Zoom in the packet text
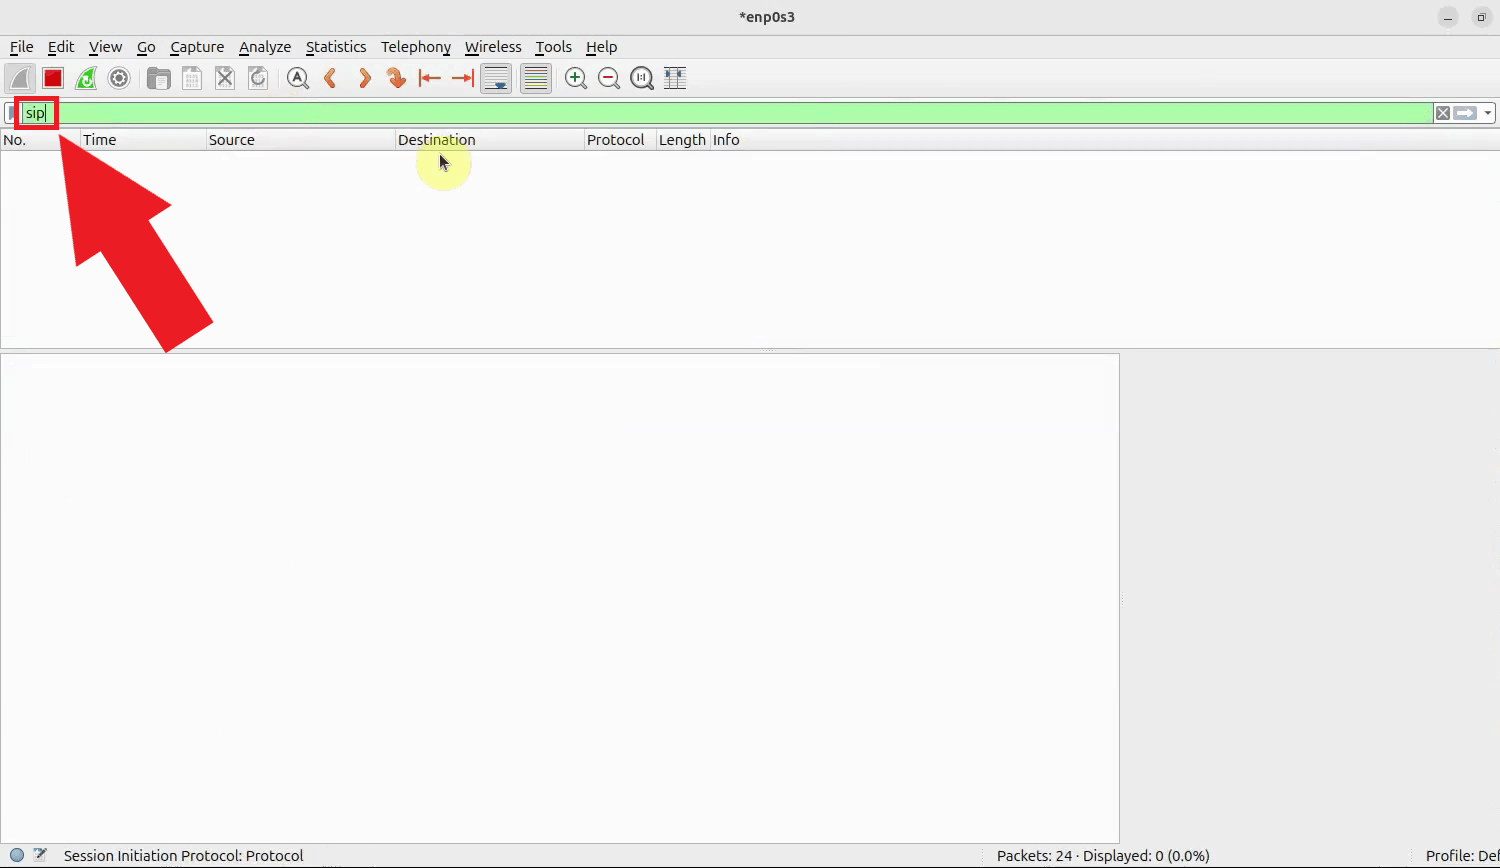Image resolution: width=1500 pixels, height=868 pixels. [575, 78]
